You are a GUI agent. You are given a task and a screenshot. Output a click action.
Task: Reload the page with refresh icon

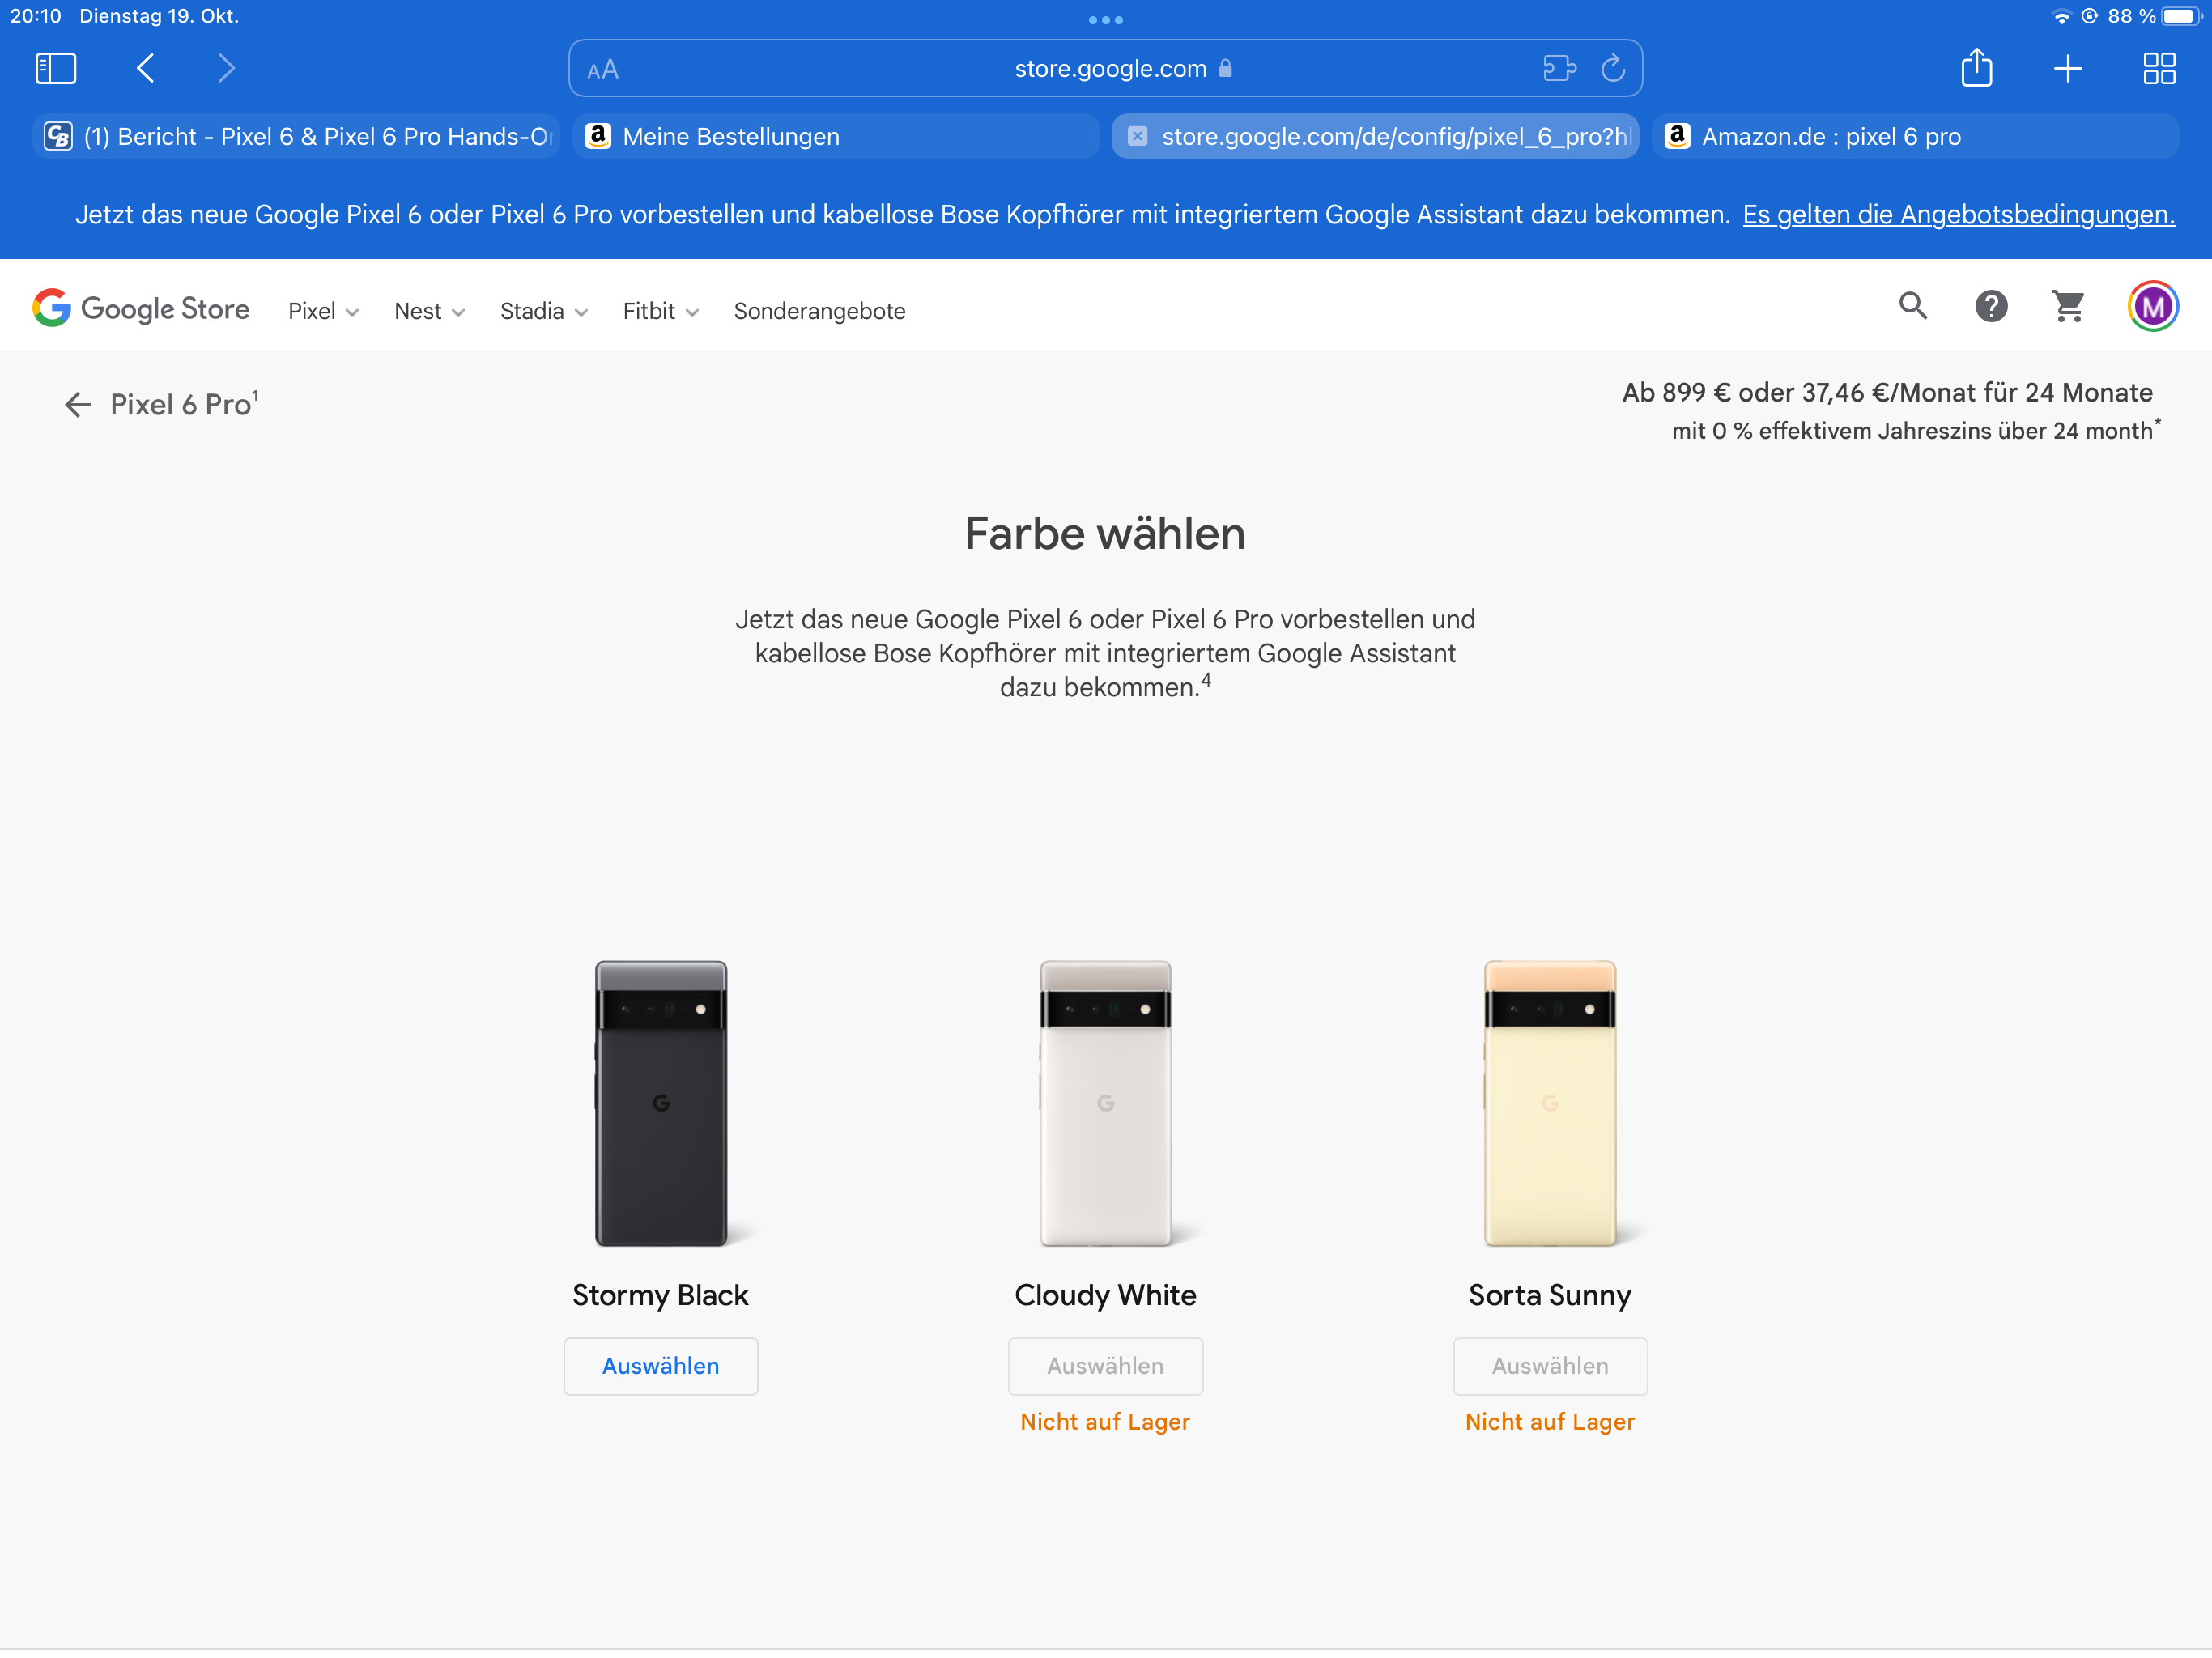coord(1612,68)
